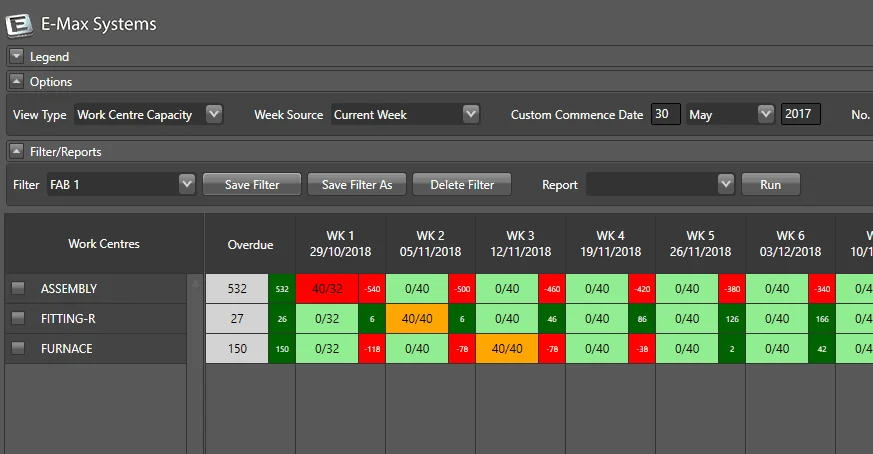Click the orange 40/40 FITTING-R WK 2 cell
The width and height of the screenshot is (873, 454).
(x=417, y=319)
